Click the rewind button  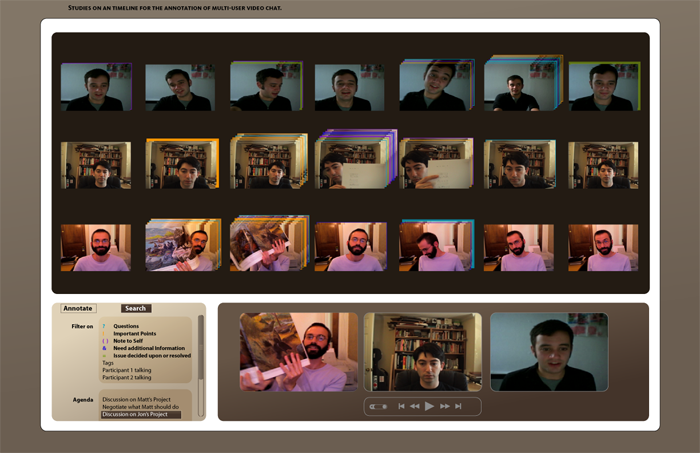(x=415, y=406)
